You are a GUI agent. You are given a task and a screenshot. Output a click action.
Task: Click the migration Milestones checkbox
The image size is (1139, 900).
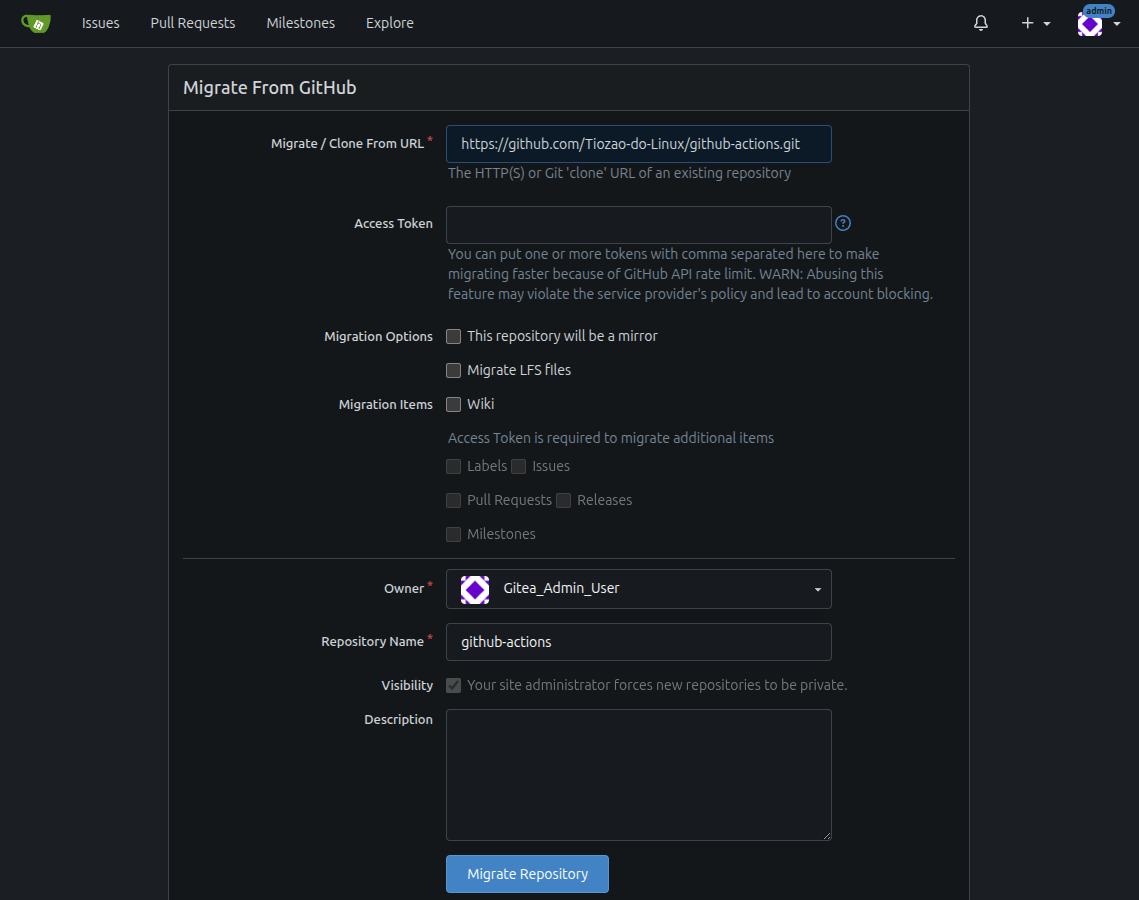coord(453,535)
